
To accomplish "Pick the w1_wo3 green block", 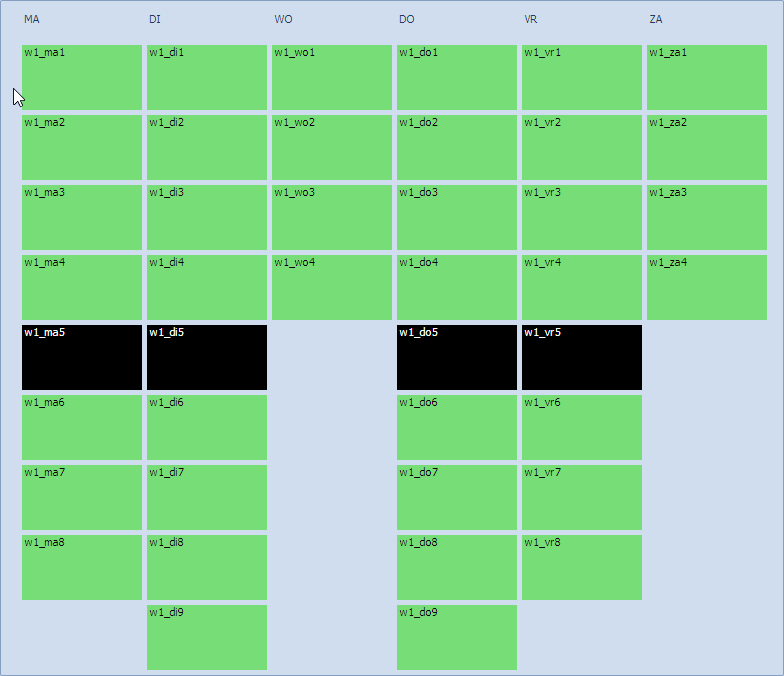I will (x=332, y=218).
